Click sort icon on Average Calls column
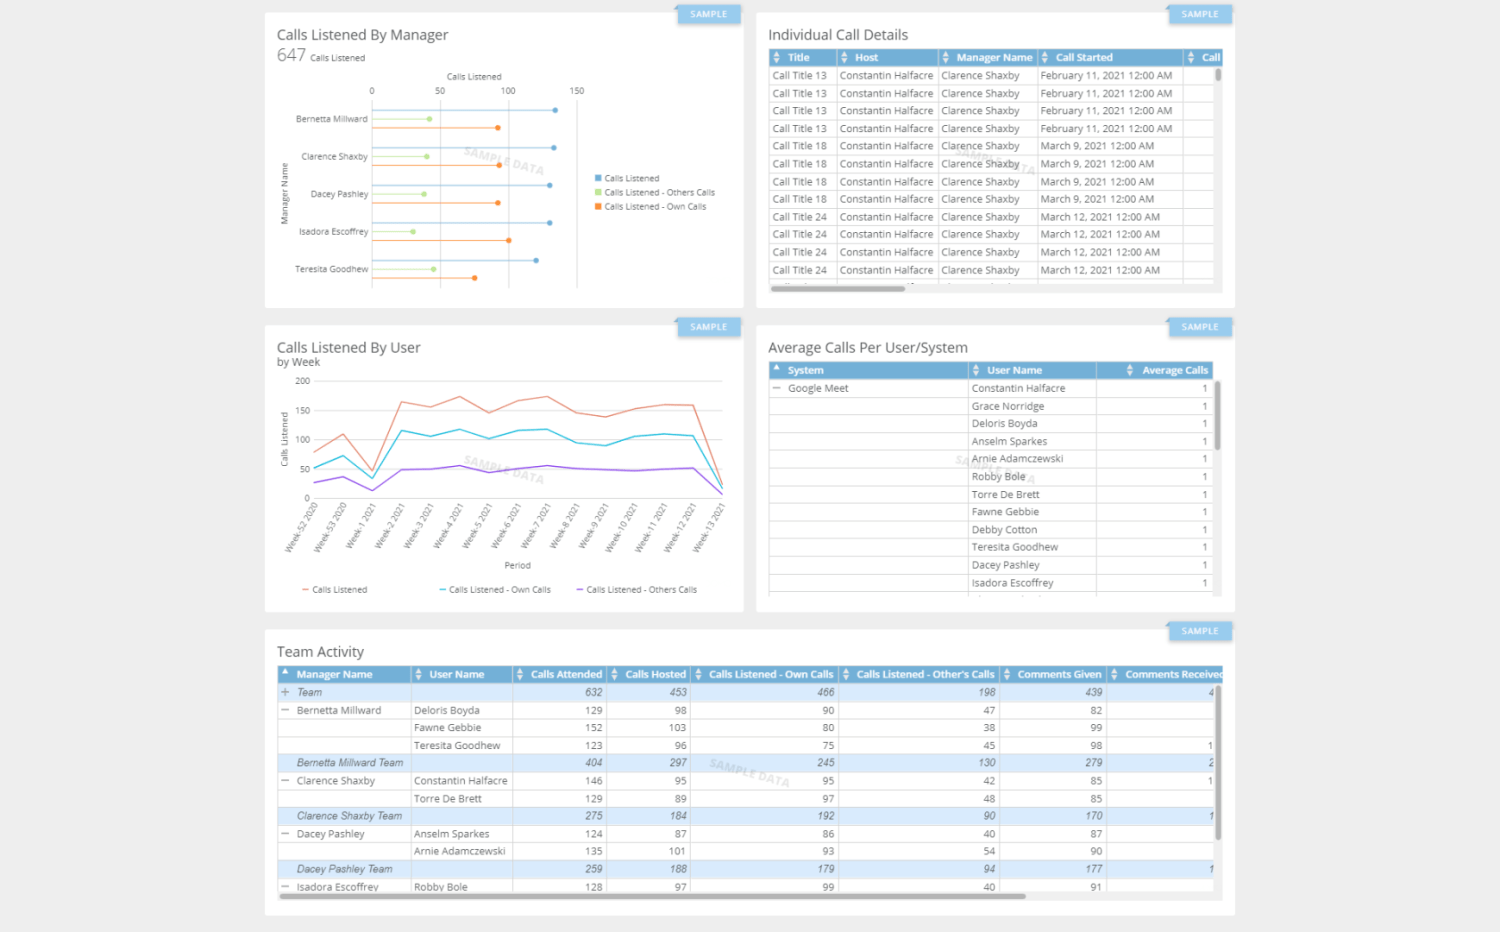The image size is (1500, 932). click(1130, 371)
